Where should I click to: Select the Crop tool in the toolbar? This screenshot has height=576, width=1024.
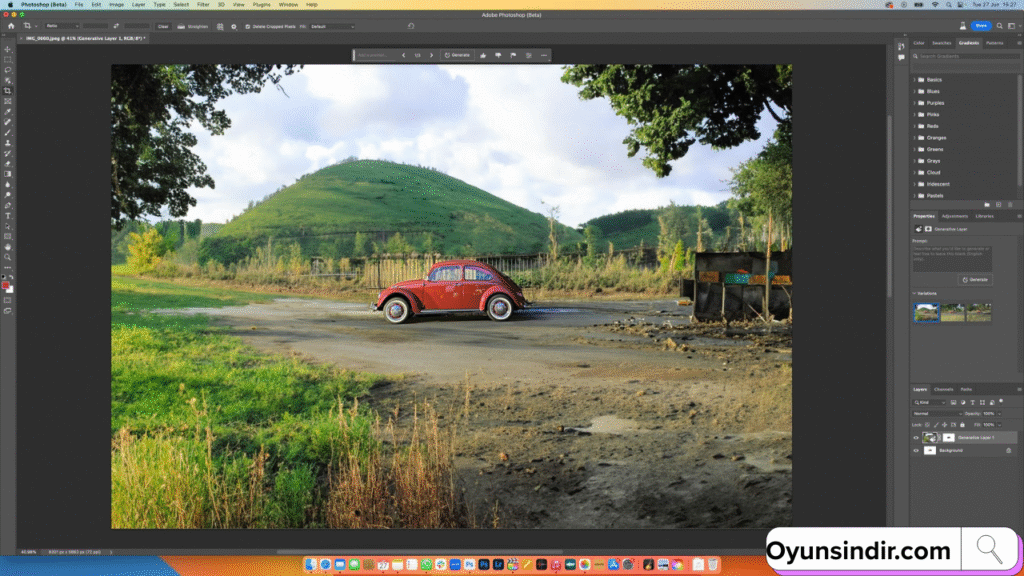click(x=8, y=91)
